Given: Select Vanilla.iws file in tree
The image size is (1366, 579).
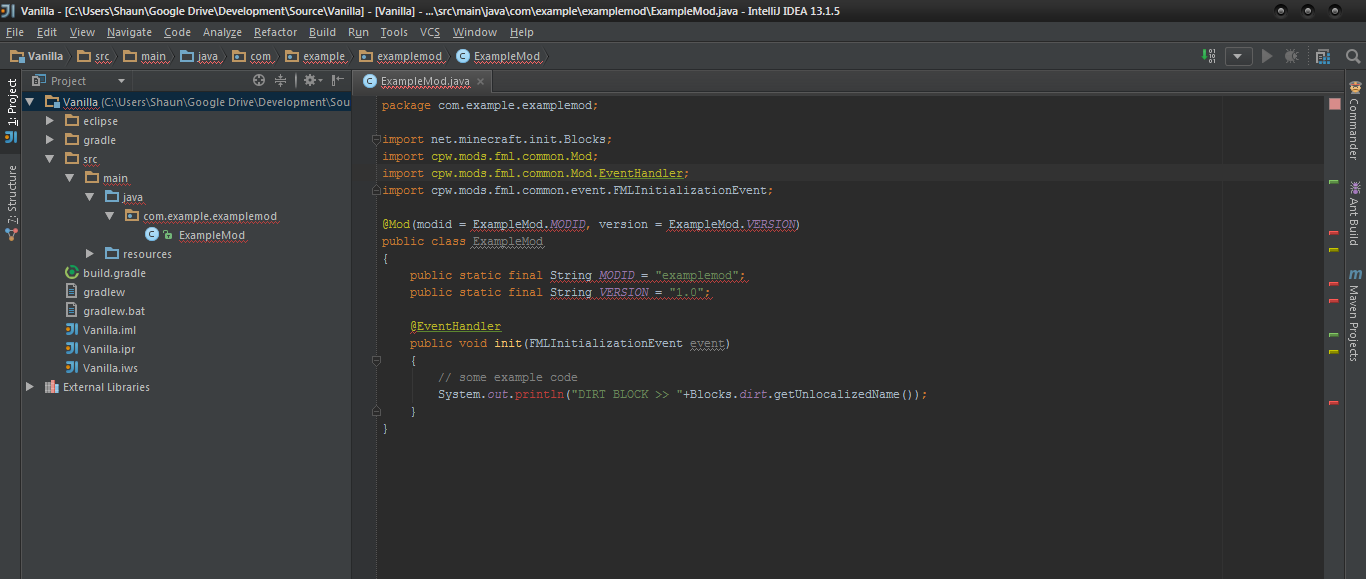Looking at the screenshot, I should click(110, 368).
